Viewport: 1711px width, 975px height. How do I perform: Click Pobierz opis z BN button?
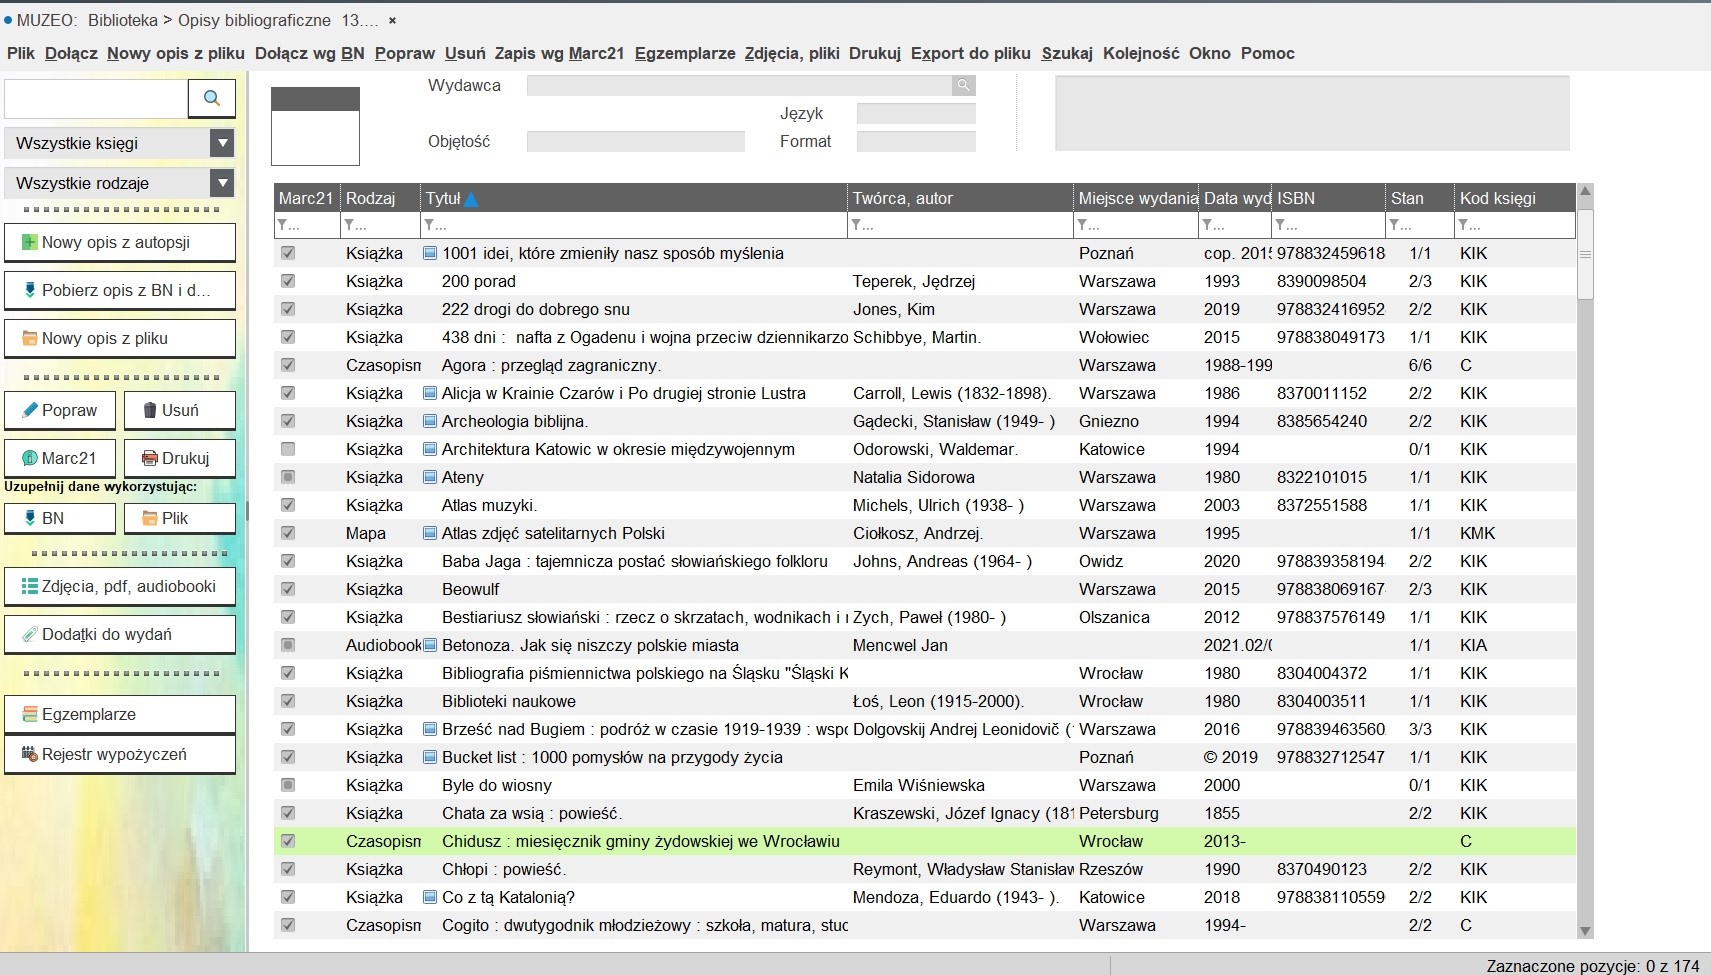point(120,291)
